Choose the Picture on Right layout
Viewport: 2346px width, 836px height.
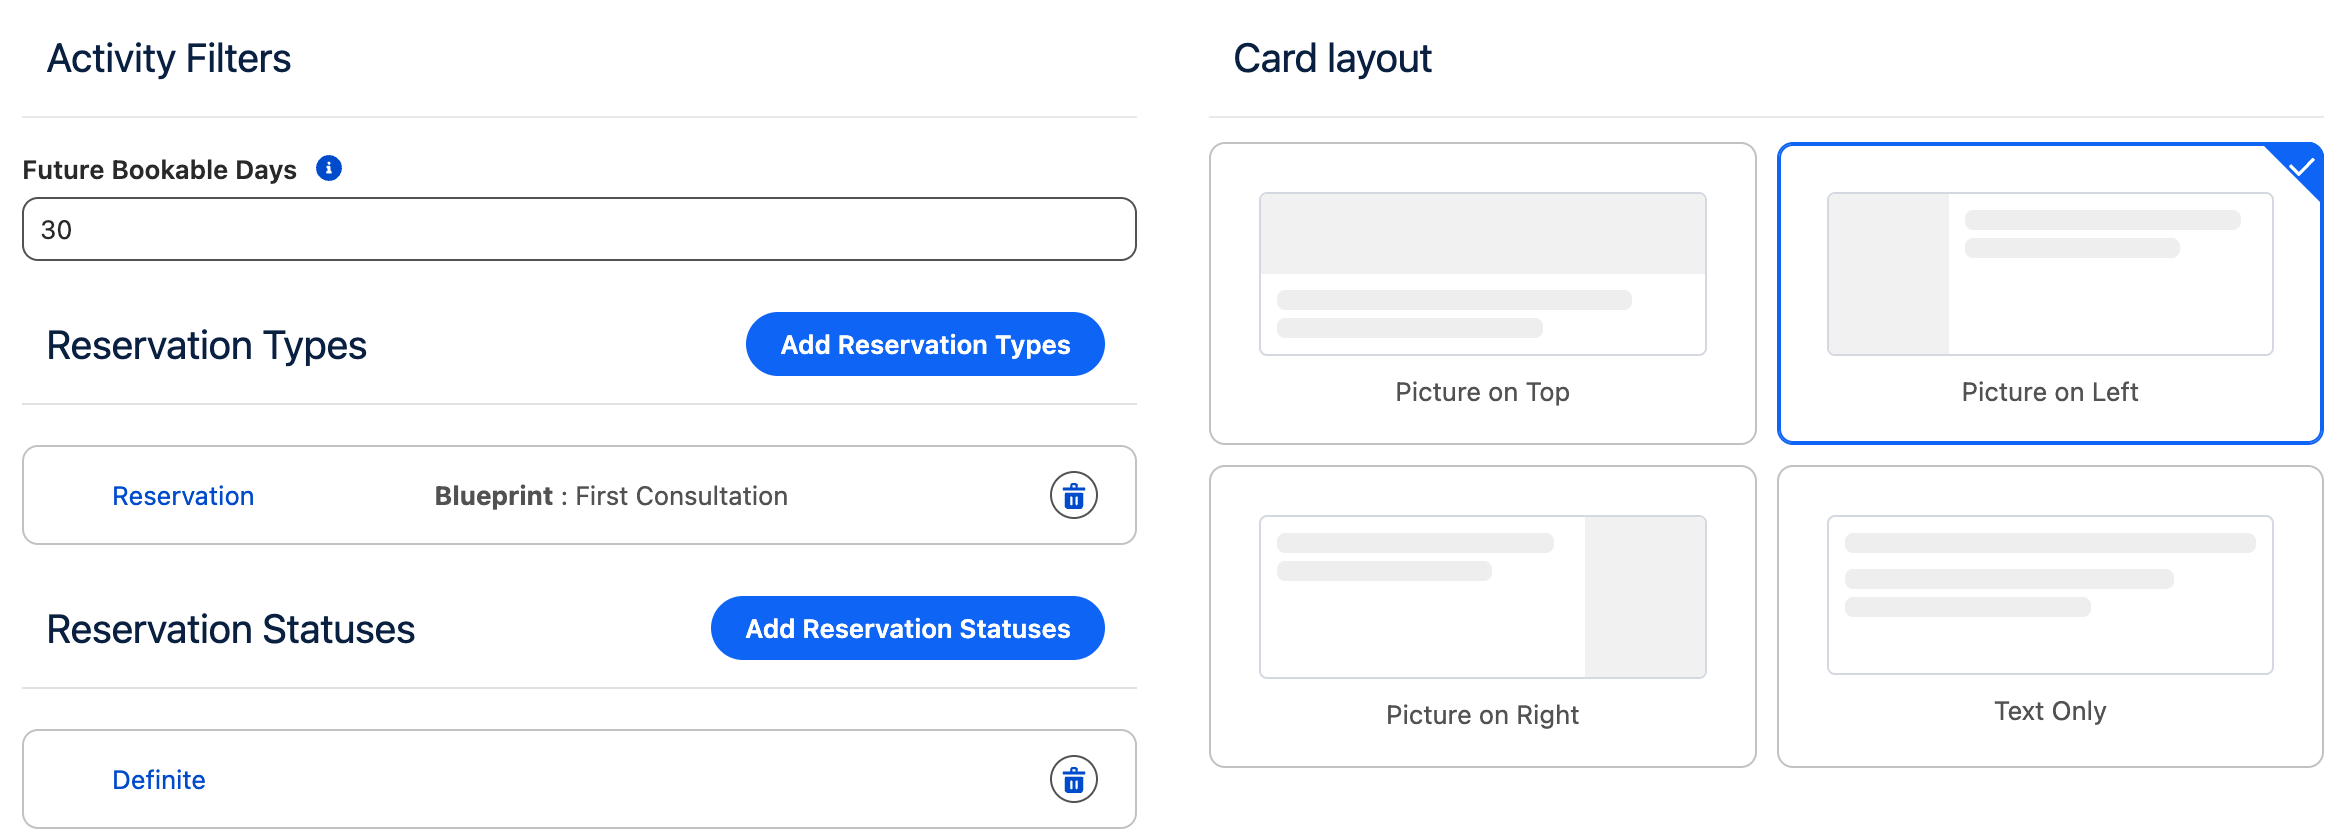pyautogui.click(x=1482, y=616)
